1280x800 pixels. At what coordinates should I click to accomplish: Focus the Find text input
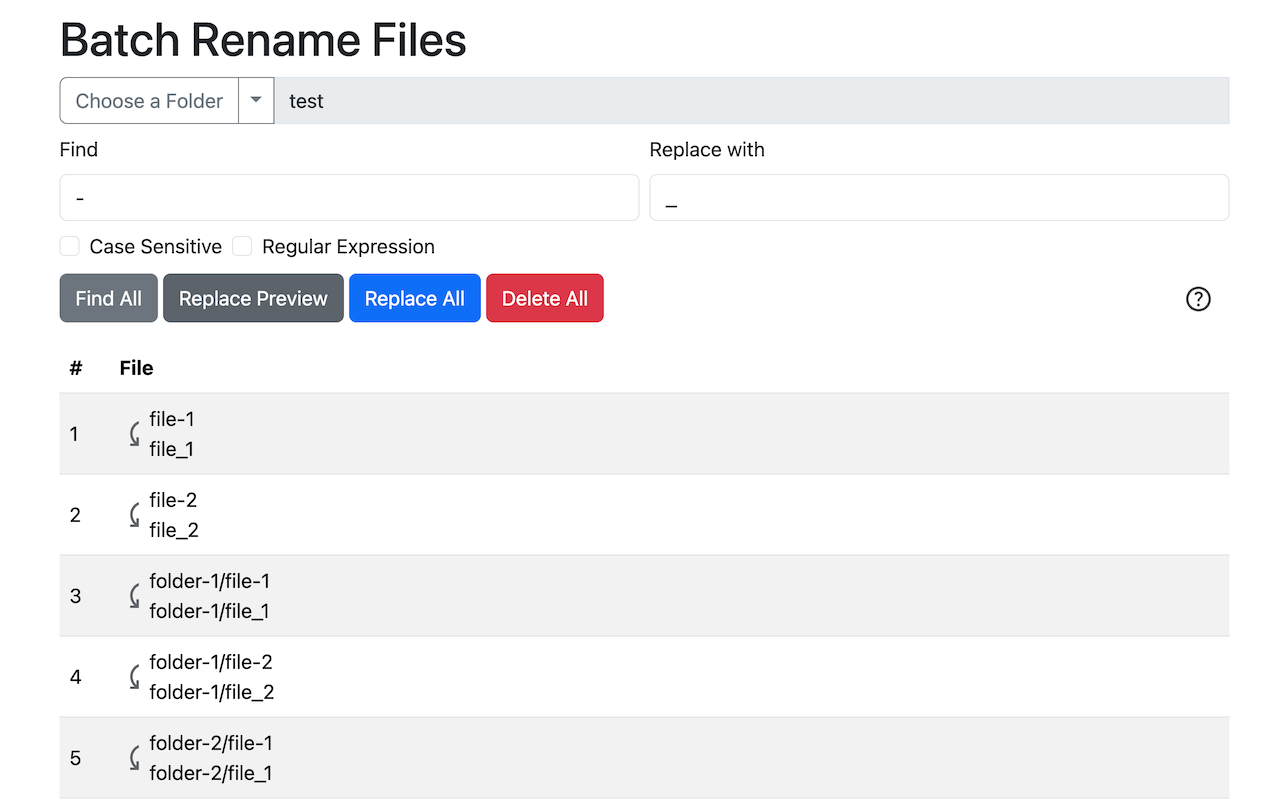[349, 198]
